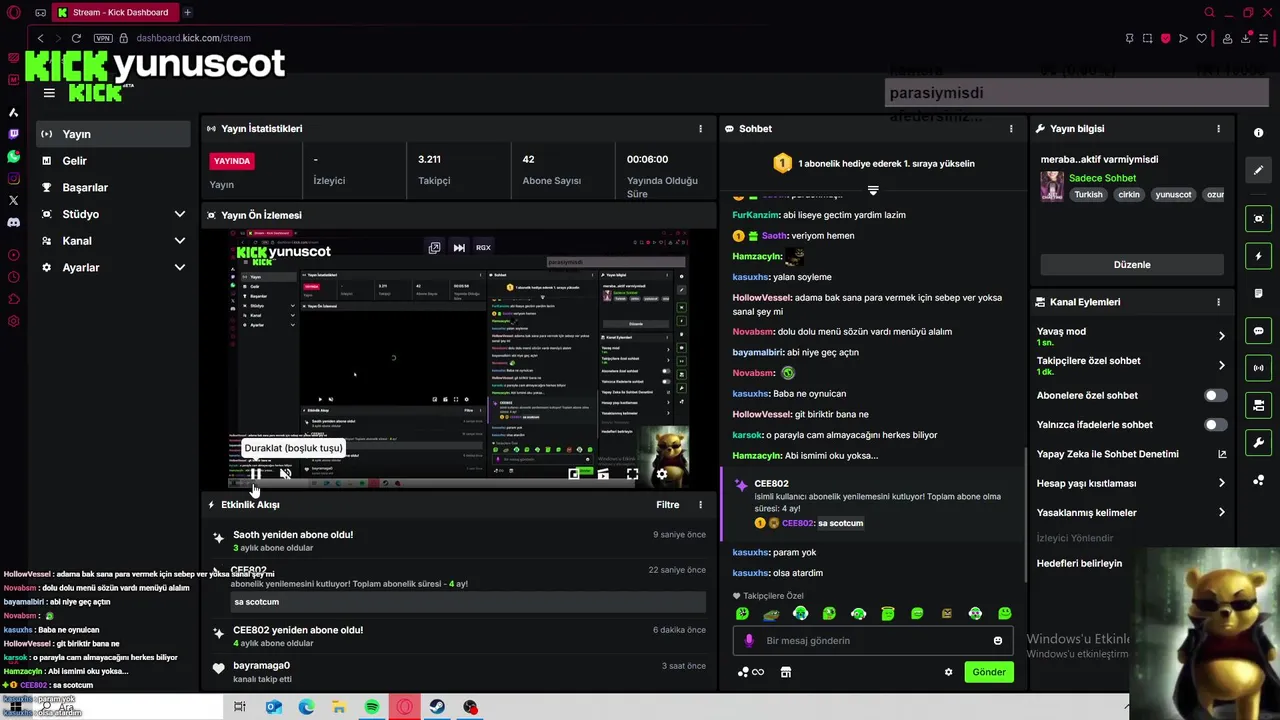The height and width of the screenshot is (720, 1280).
Task: Toggle the lightning activity feed widget in the right sidebar
Action: [x=1258, y=257]
